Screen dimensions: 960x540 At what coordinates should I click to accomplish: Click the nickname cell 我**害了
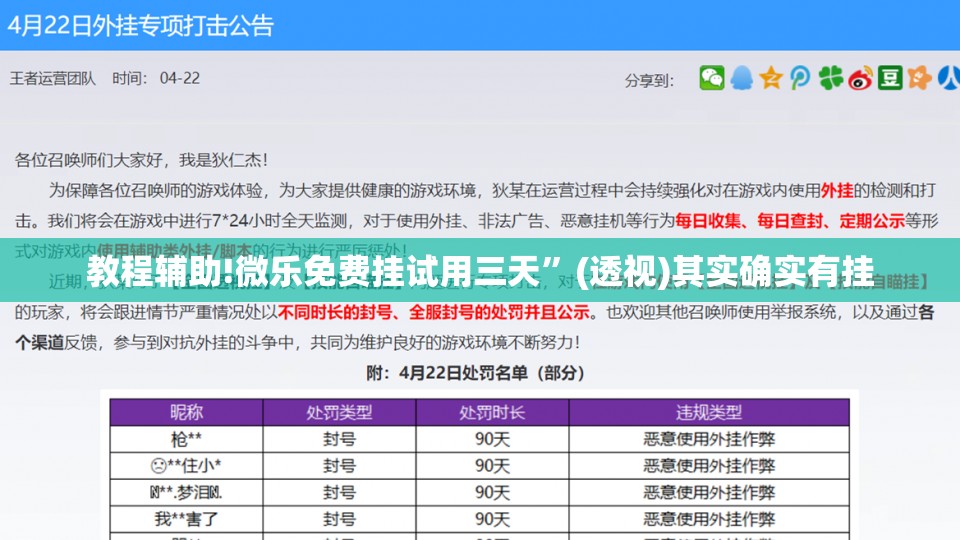pos(186,519)
